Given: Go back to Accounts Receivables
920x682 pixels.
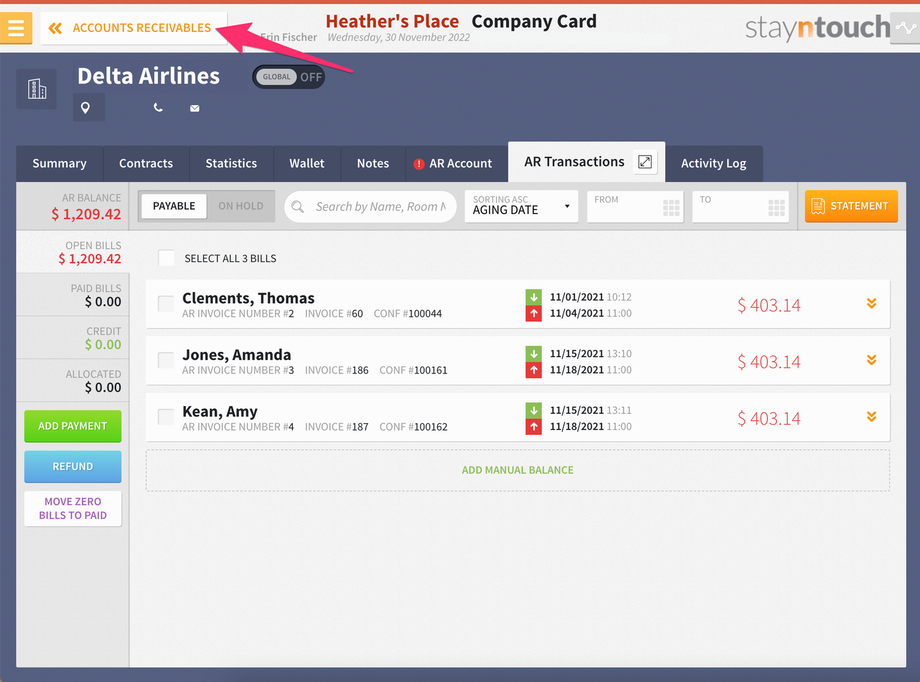Looking at the screenshot, I should (134, 28).
